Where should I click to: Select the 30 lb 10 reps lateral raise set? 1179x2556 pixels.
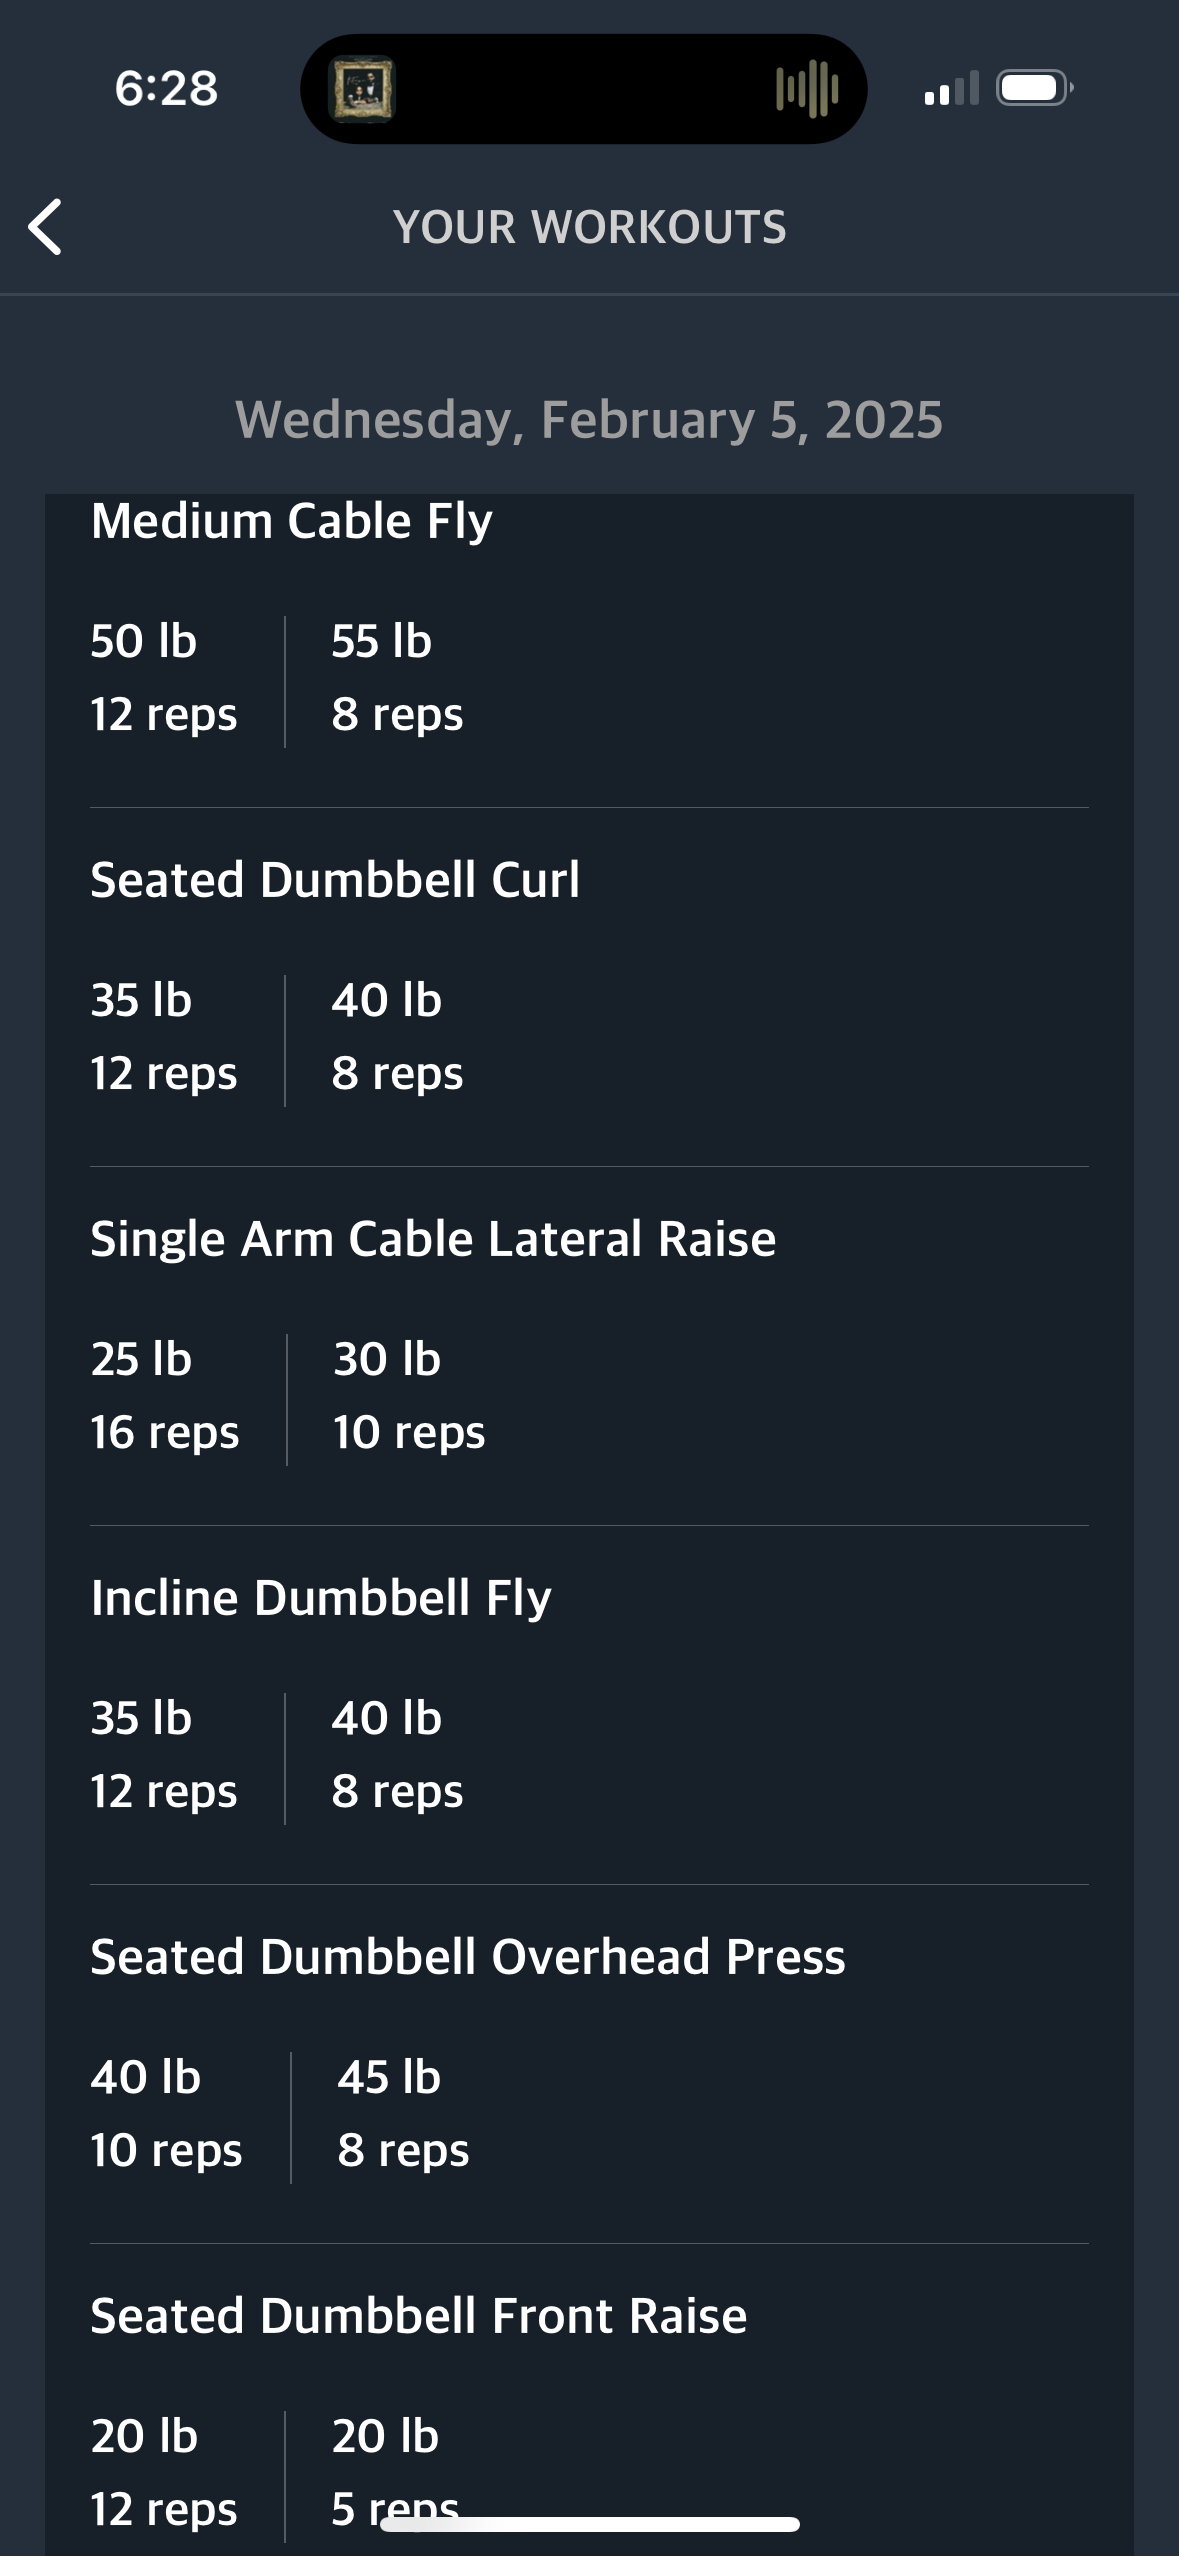tap(409, 1396)
